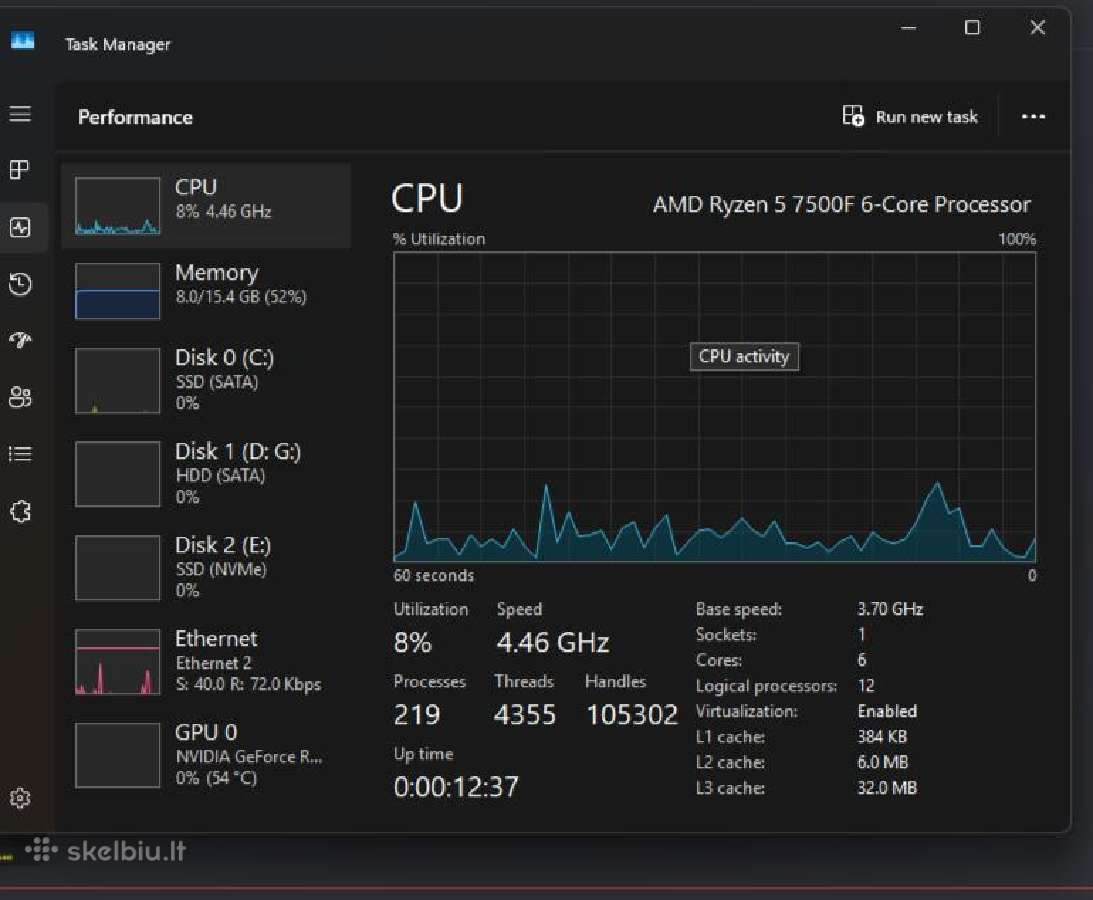
Task: Click the large 8% utilization value
Action: [413, 642]
